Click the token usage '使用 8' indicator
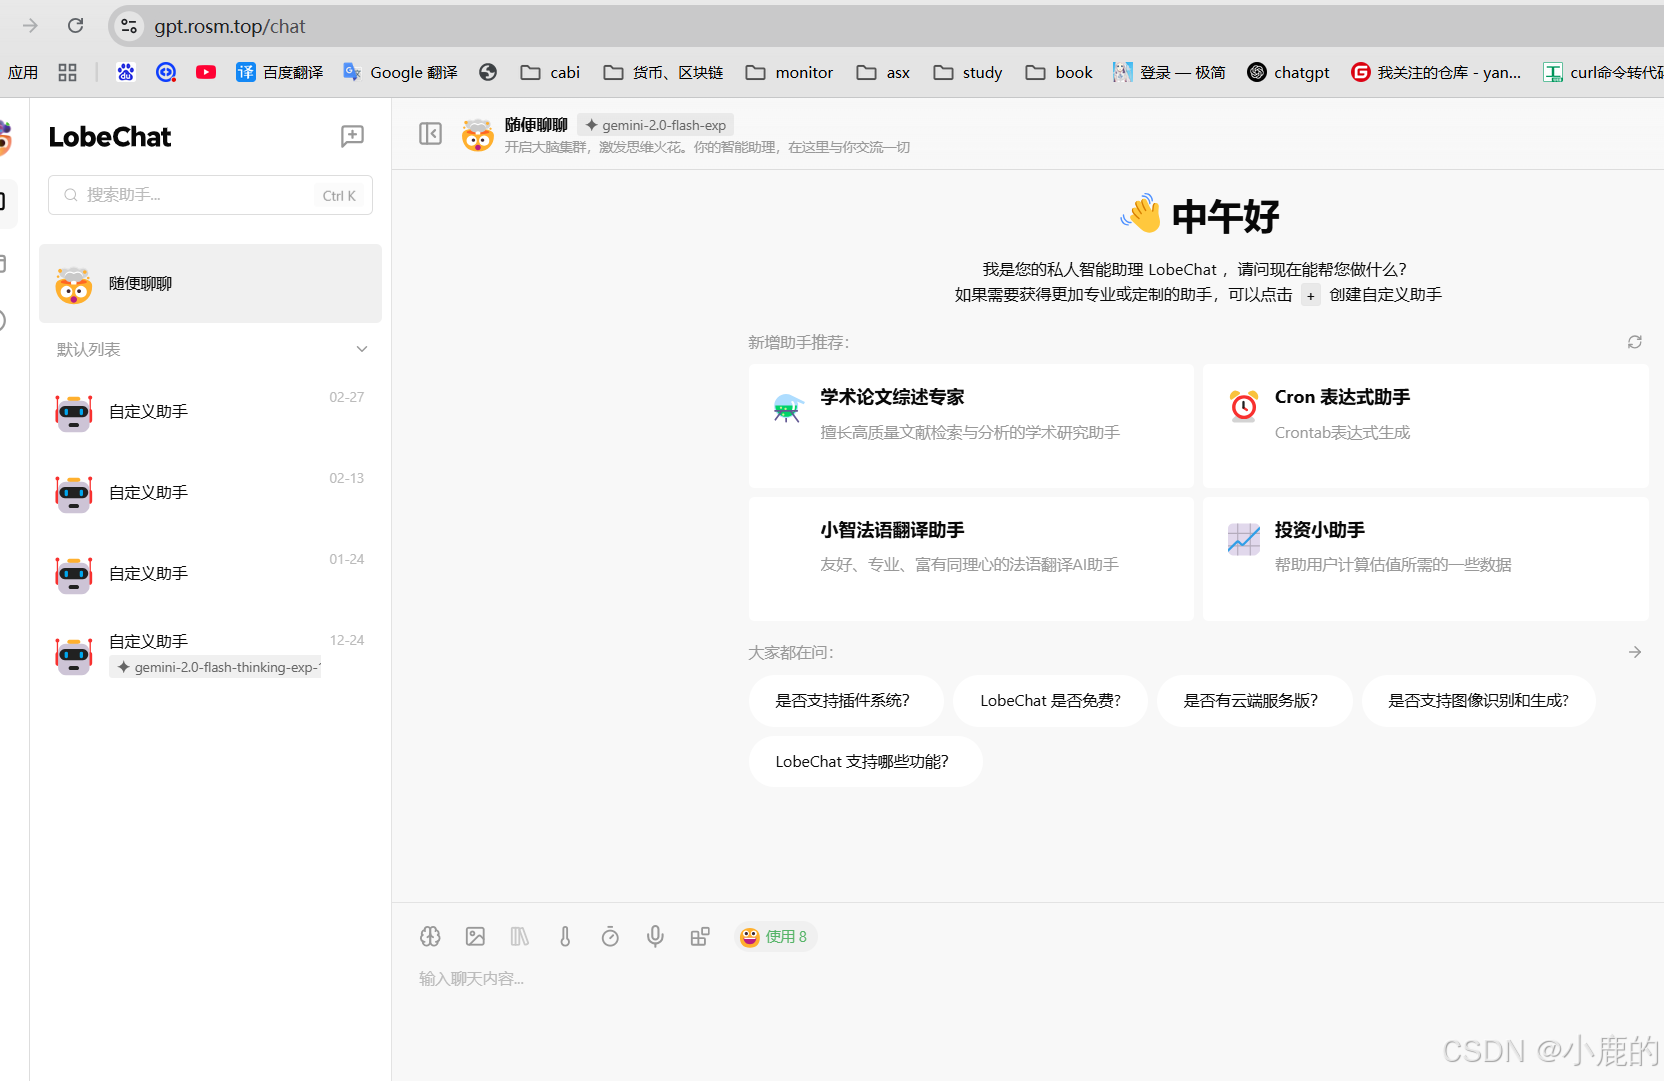This screenshot has height=1081, width=1664. click(774, 937)
